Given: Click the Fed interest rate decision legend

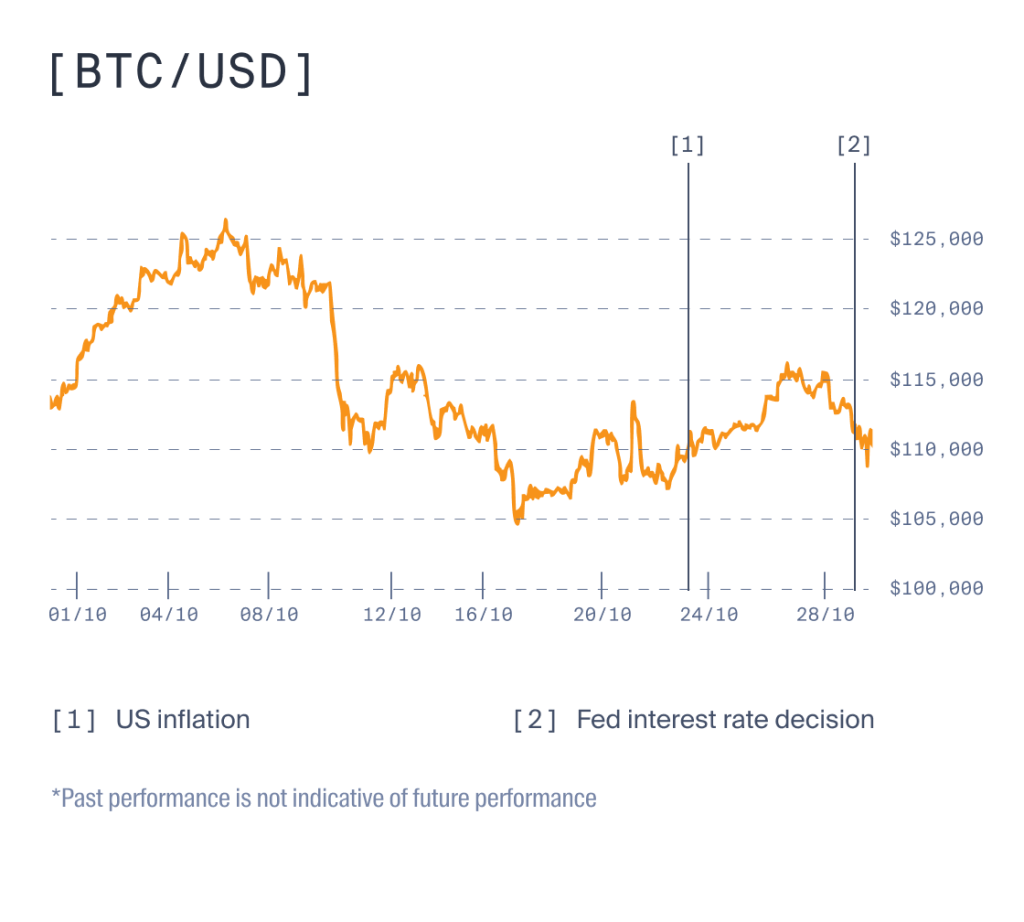Looking at the screenshot, I should point(725,719).
